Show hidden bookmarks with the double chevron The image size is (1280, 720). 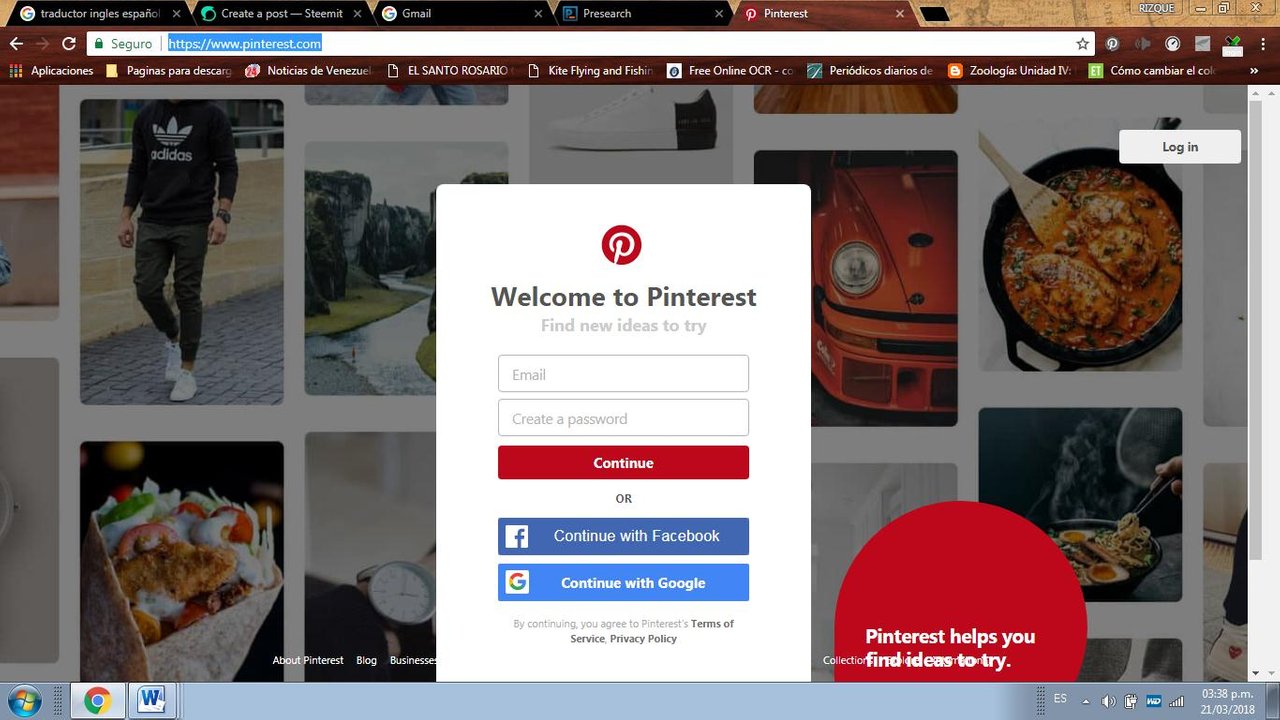tap(1254, 71)
